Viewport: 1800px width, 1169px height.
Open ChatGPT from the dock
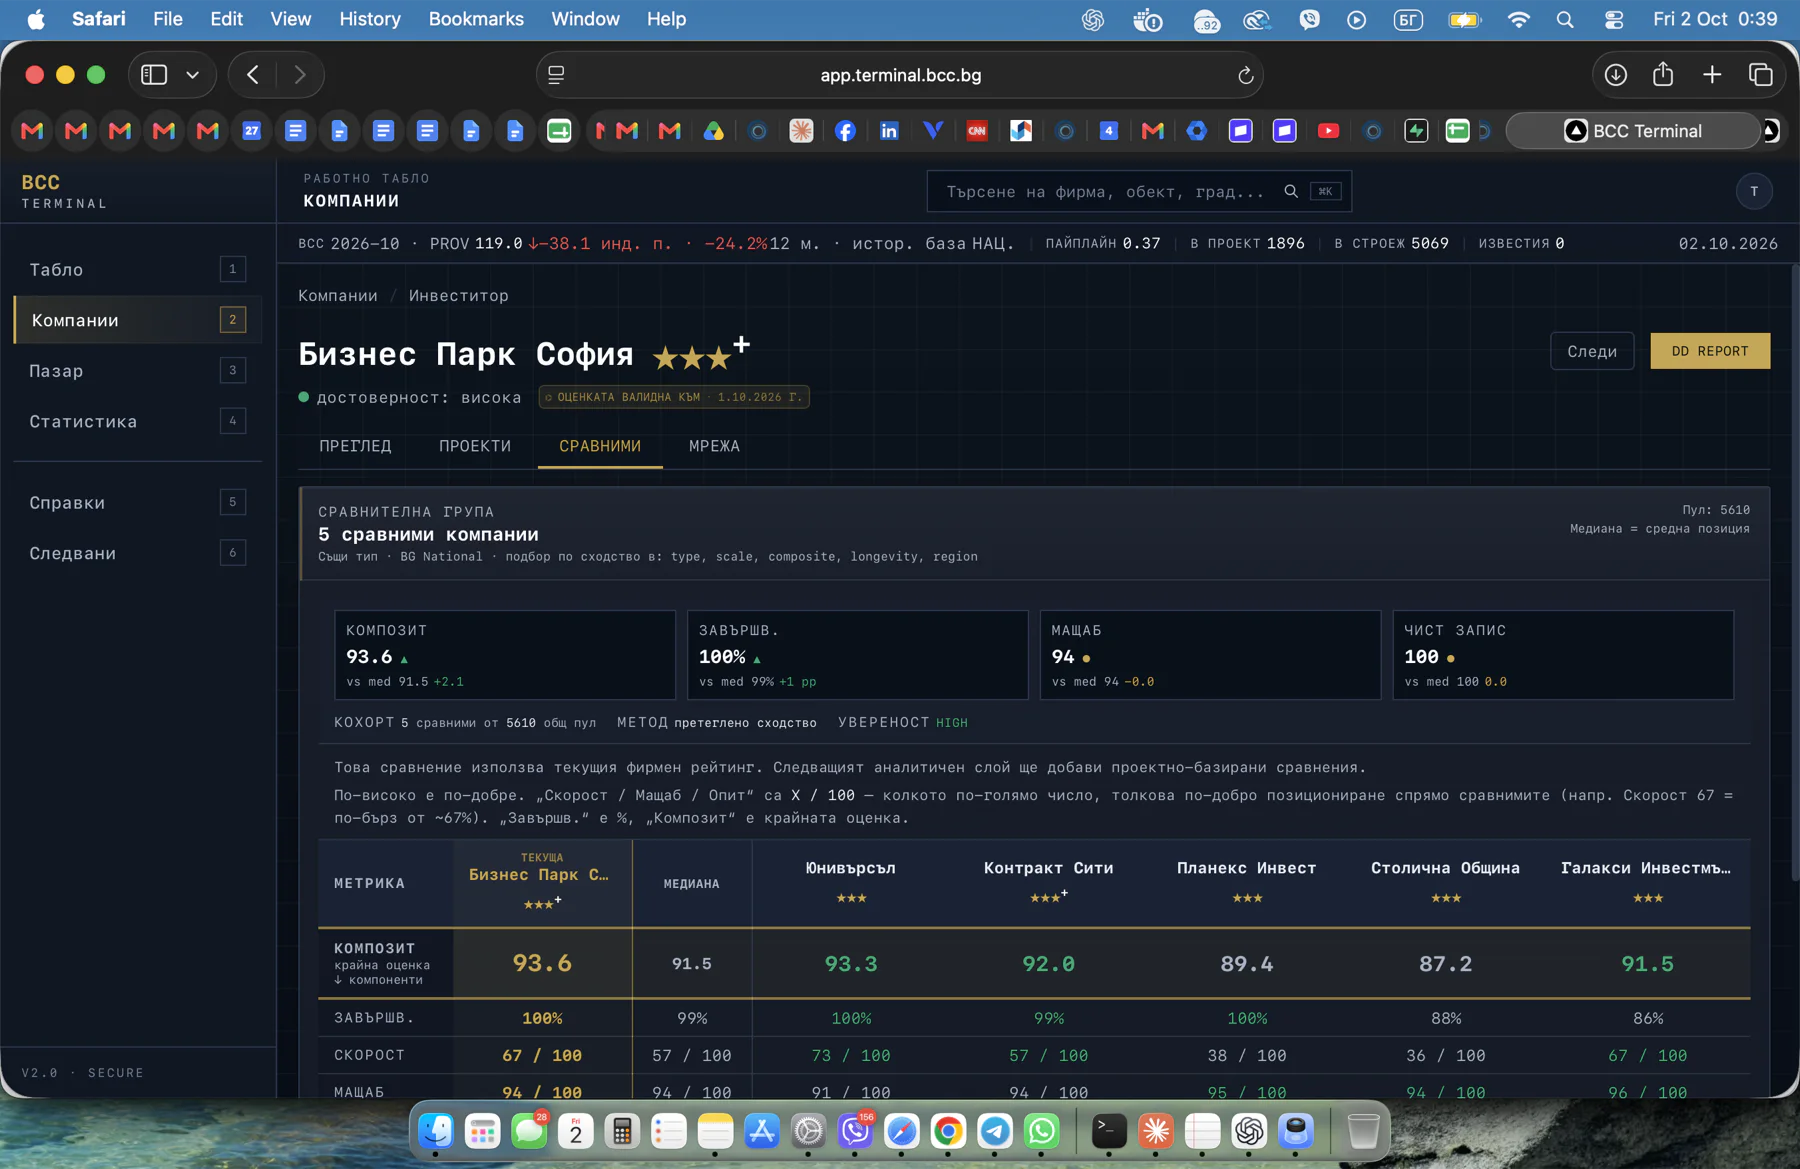pyautogui.click(x=1249, y=1131)
